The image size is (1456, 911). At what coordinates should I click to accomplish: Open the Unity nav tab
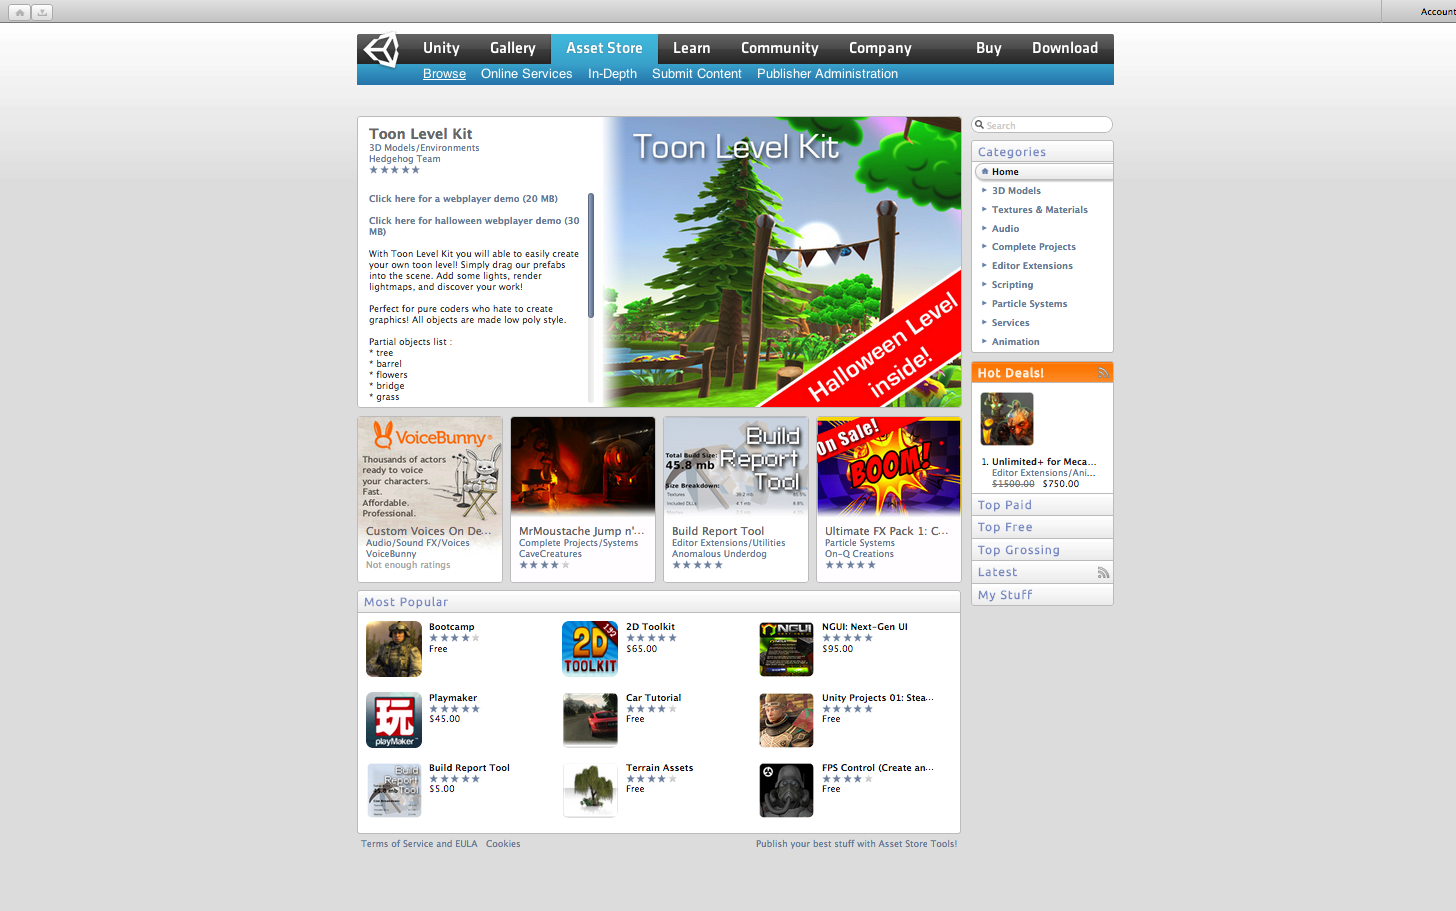tap(441, 48)
